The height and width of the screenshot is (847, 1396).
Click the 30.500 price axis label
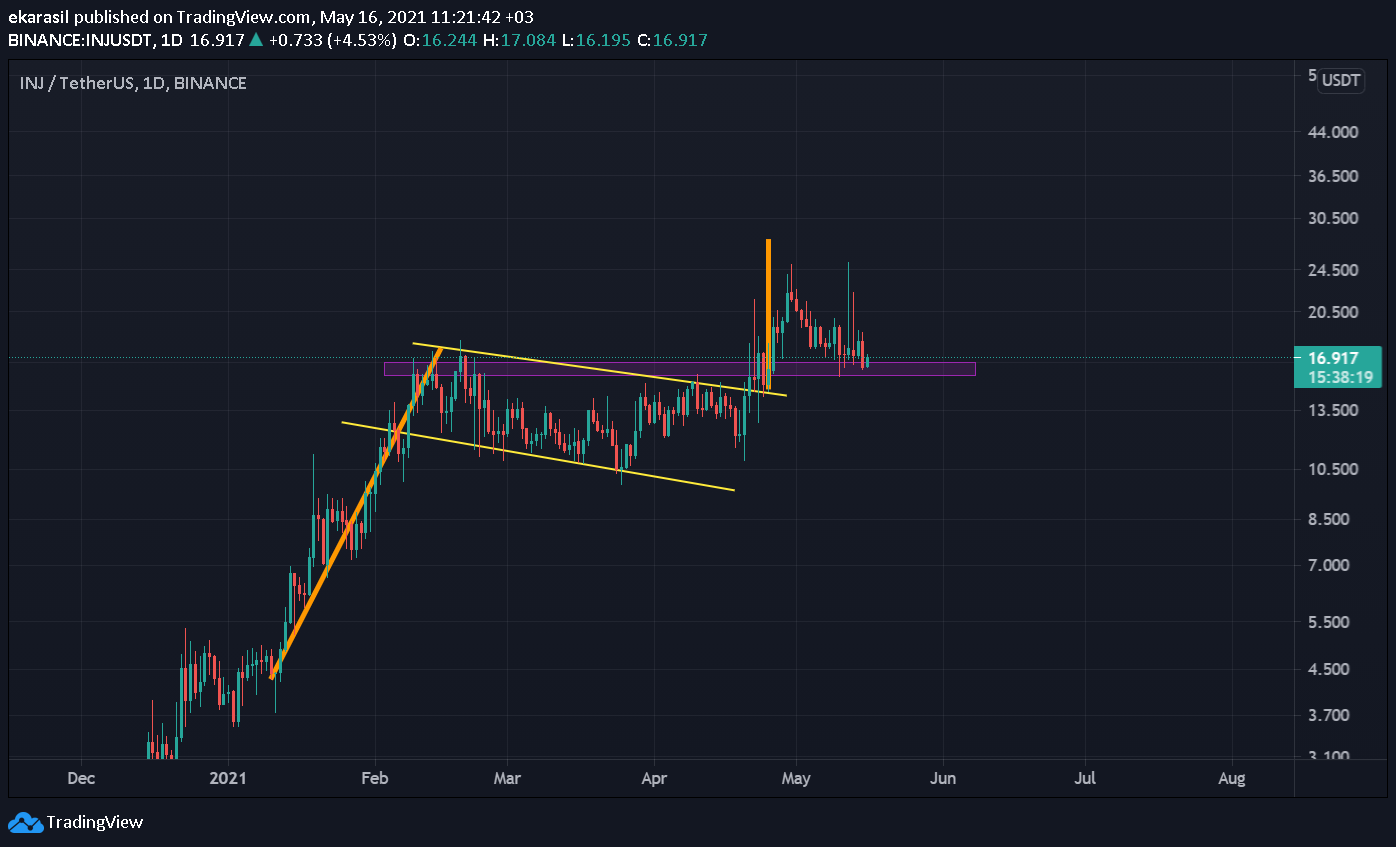pos(1332,218)
